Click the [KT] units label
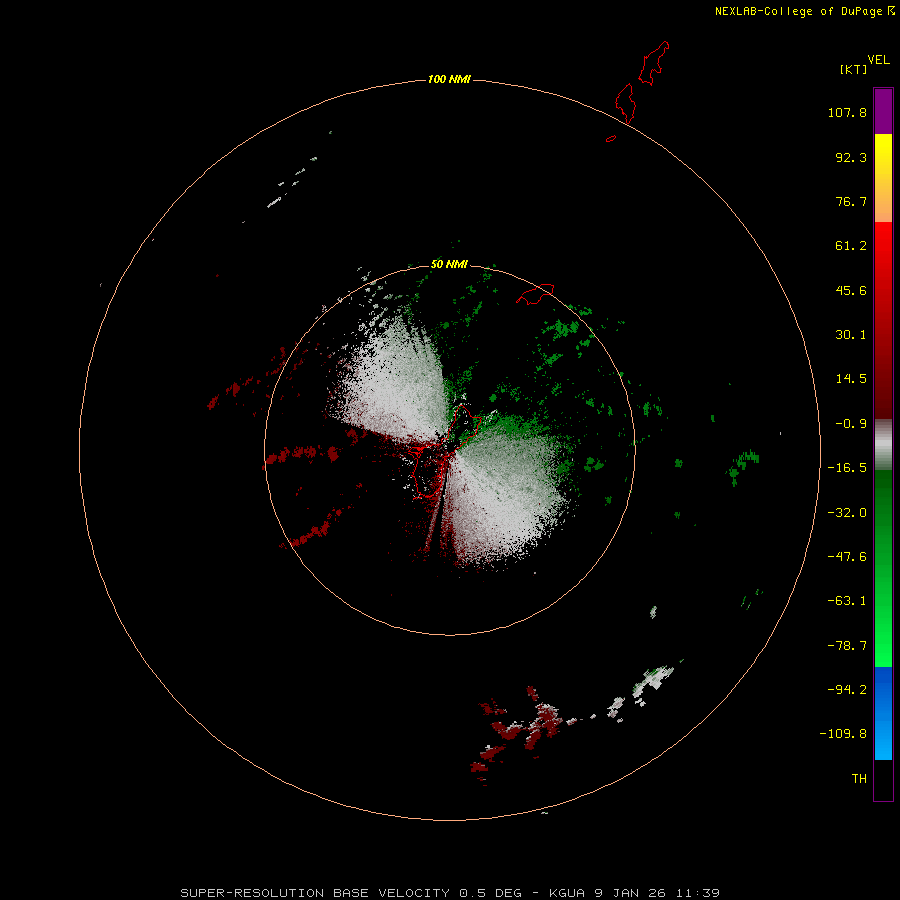 pos(854,69)
